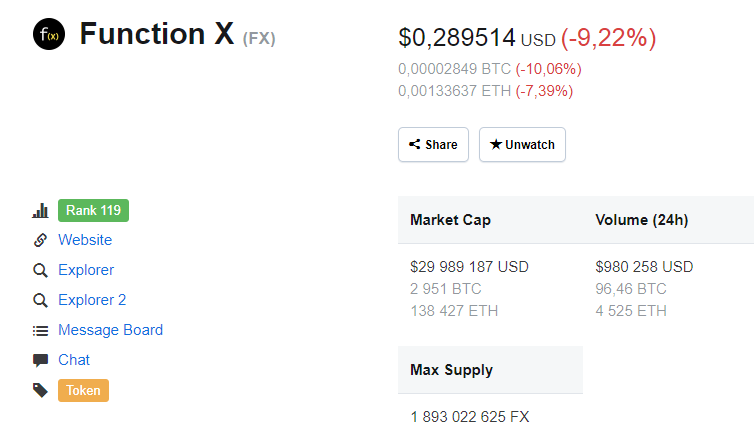This screenshot has height=435, width=754.
Task: Click the chain link website icon
Action: (x=41, y=240)
